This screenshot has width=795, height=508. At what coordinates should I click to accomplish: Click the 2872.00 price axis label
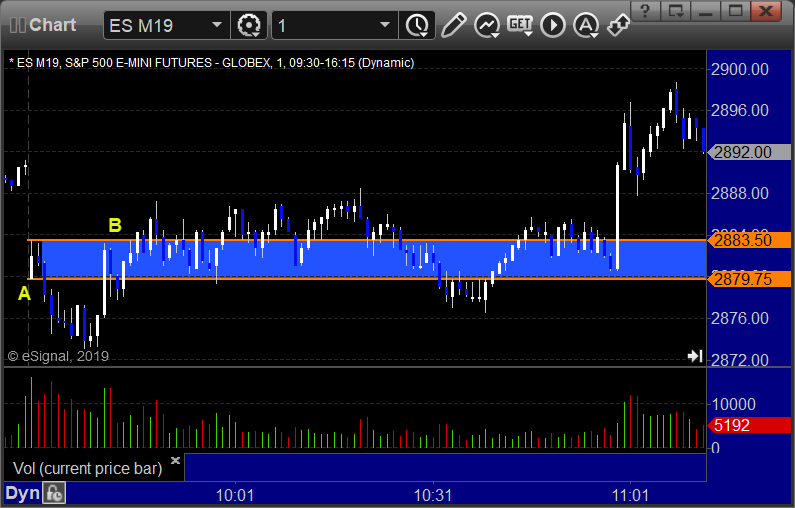[740, 360]
